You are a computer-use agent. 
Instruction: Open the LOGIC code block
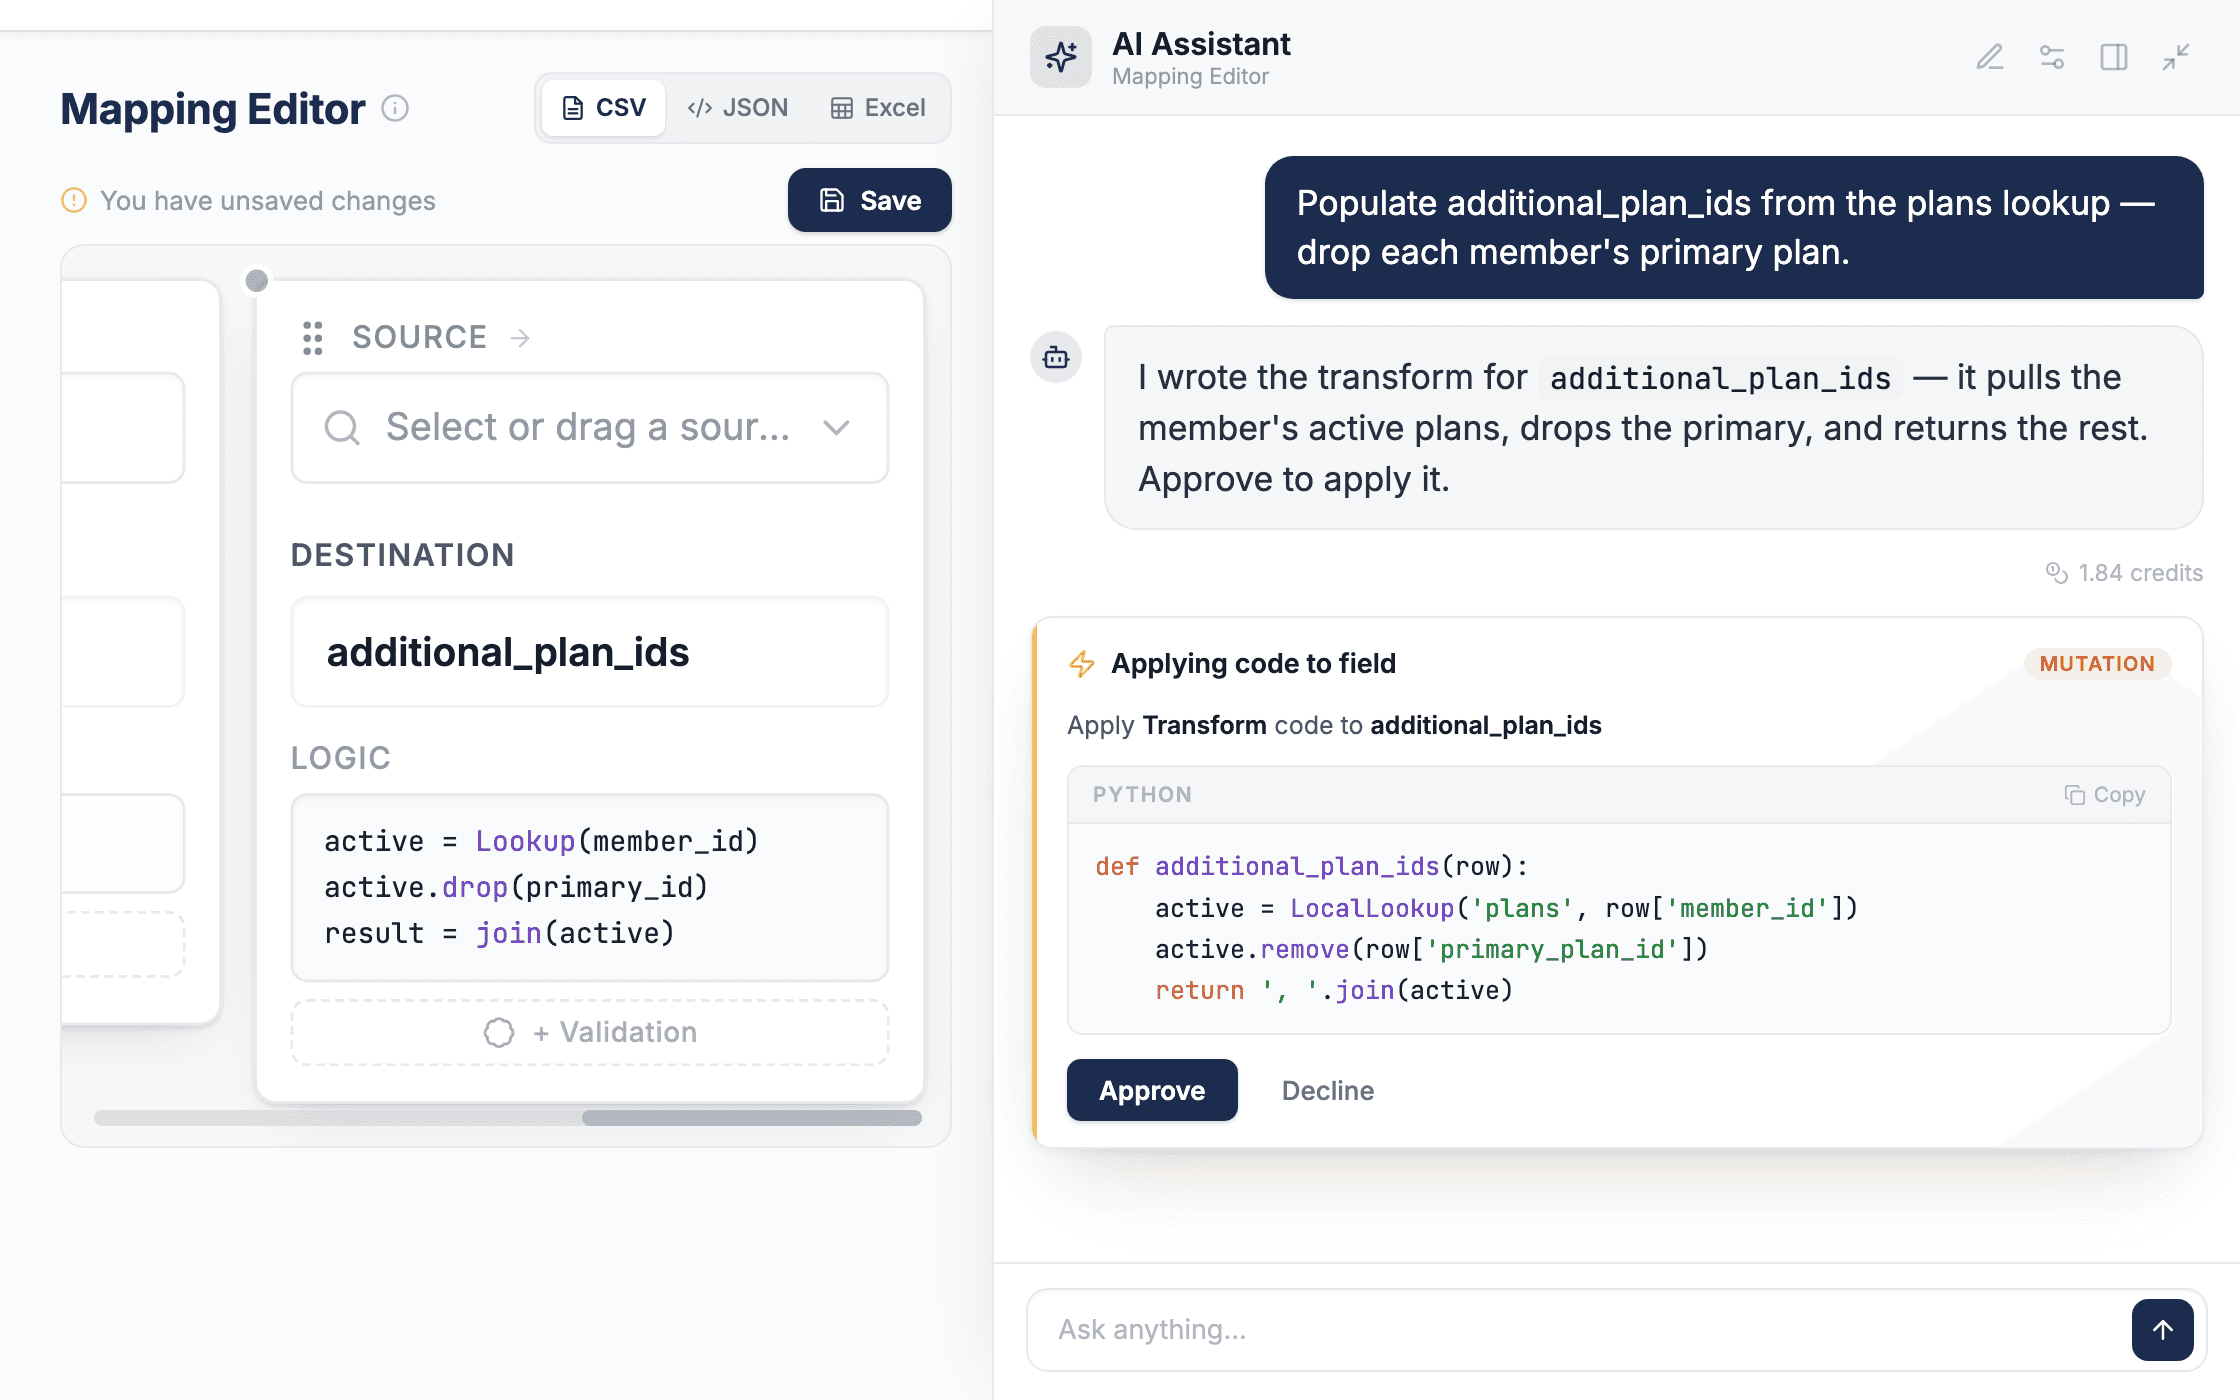pyautogui.click(x=590, y=887)
